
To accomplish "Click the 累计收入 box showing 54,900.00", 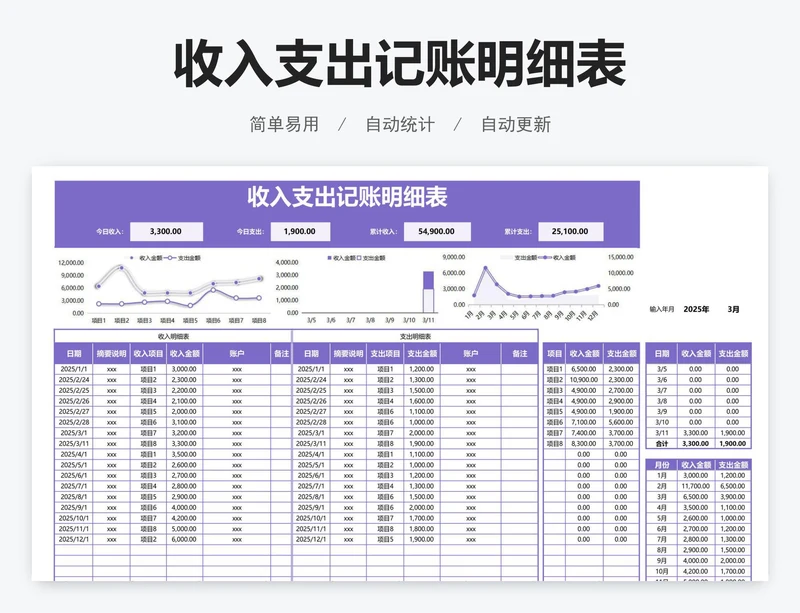I will 437,231.
